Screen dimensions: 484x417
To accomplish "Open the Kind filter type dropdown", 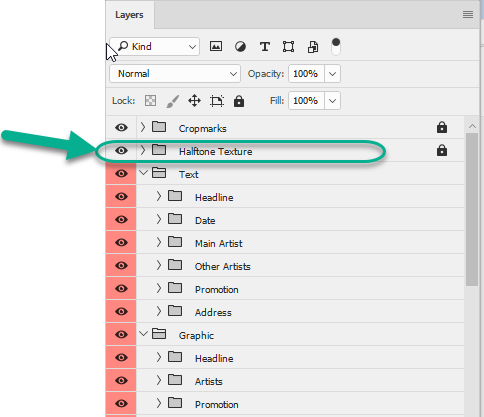I will point(155,47).
